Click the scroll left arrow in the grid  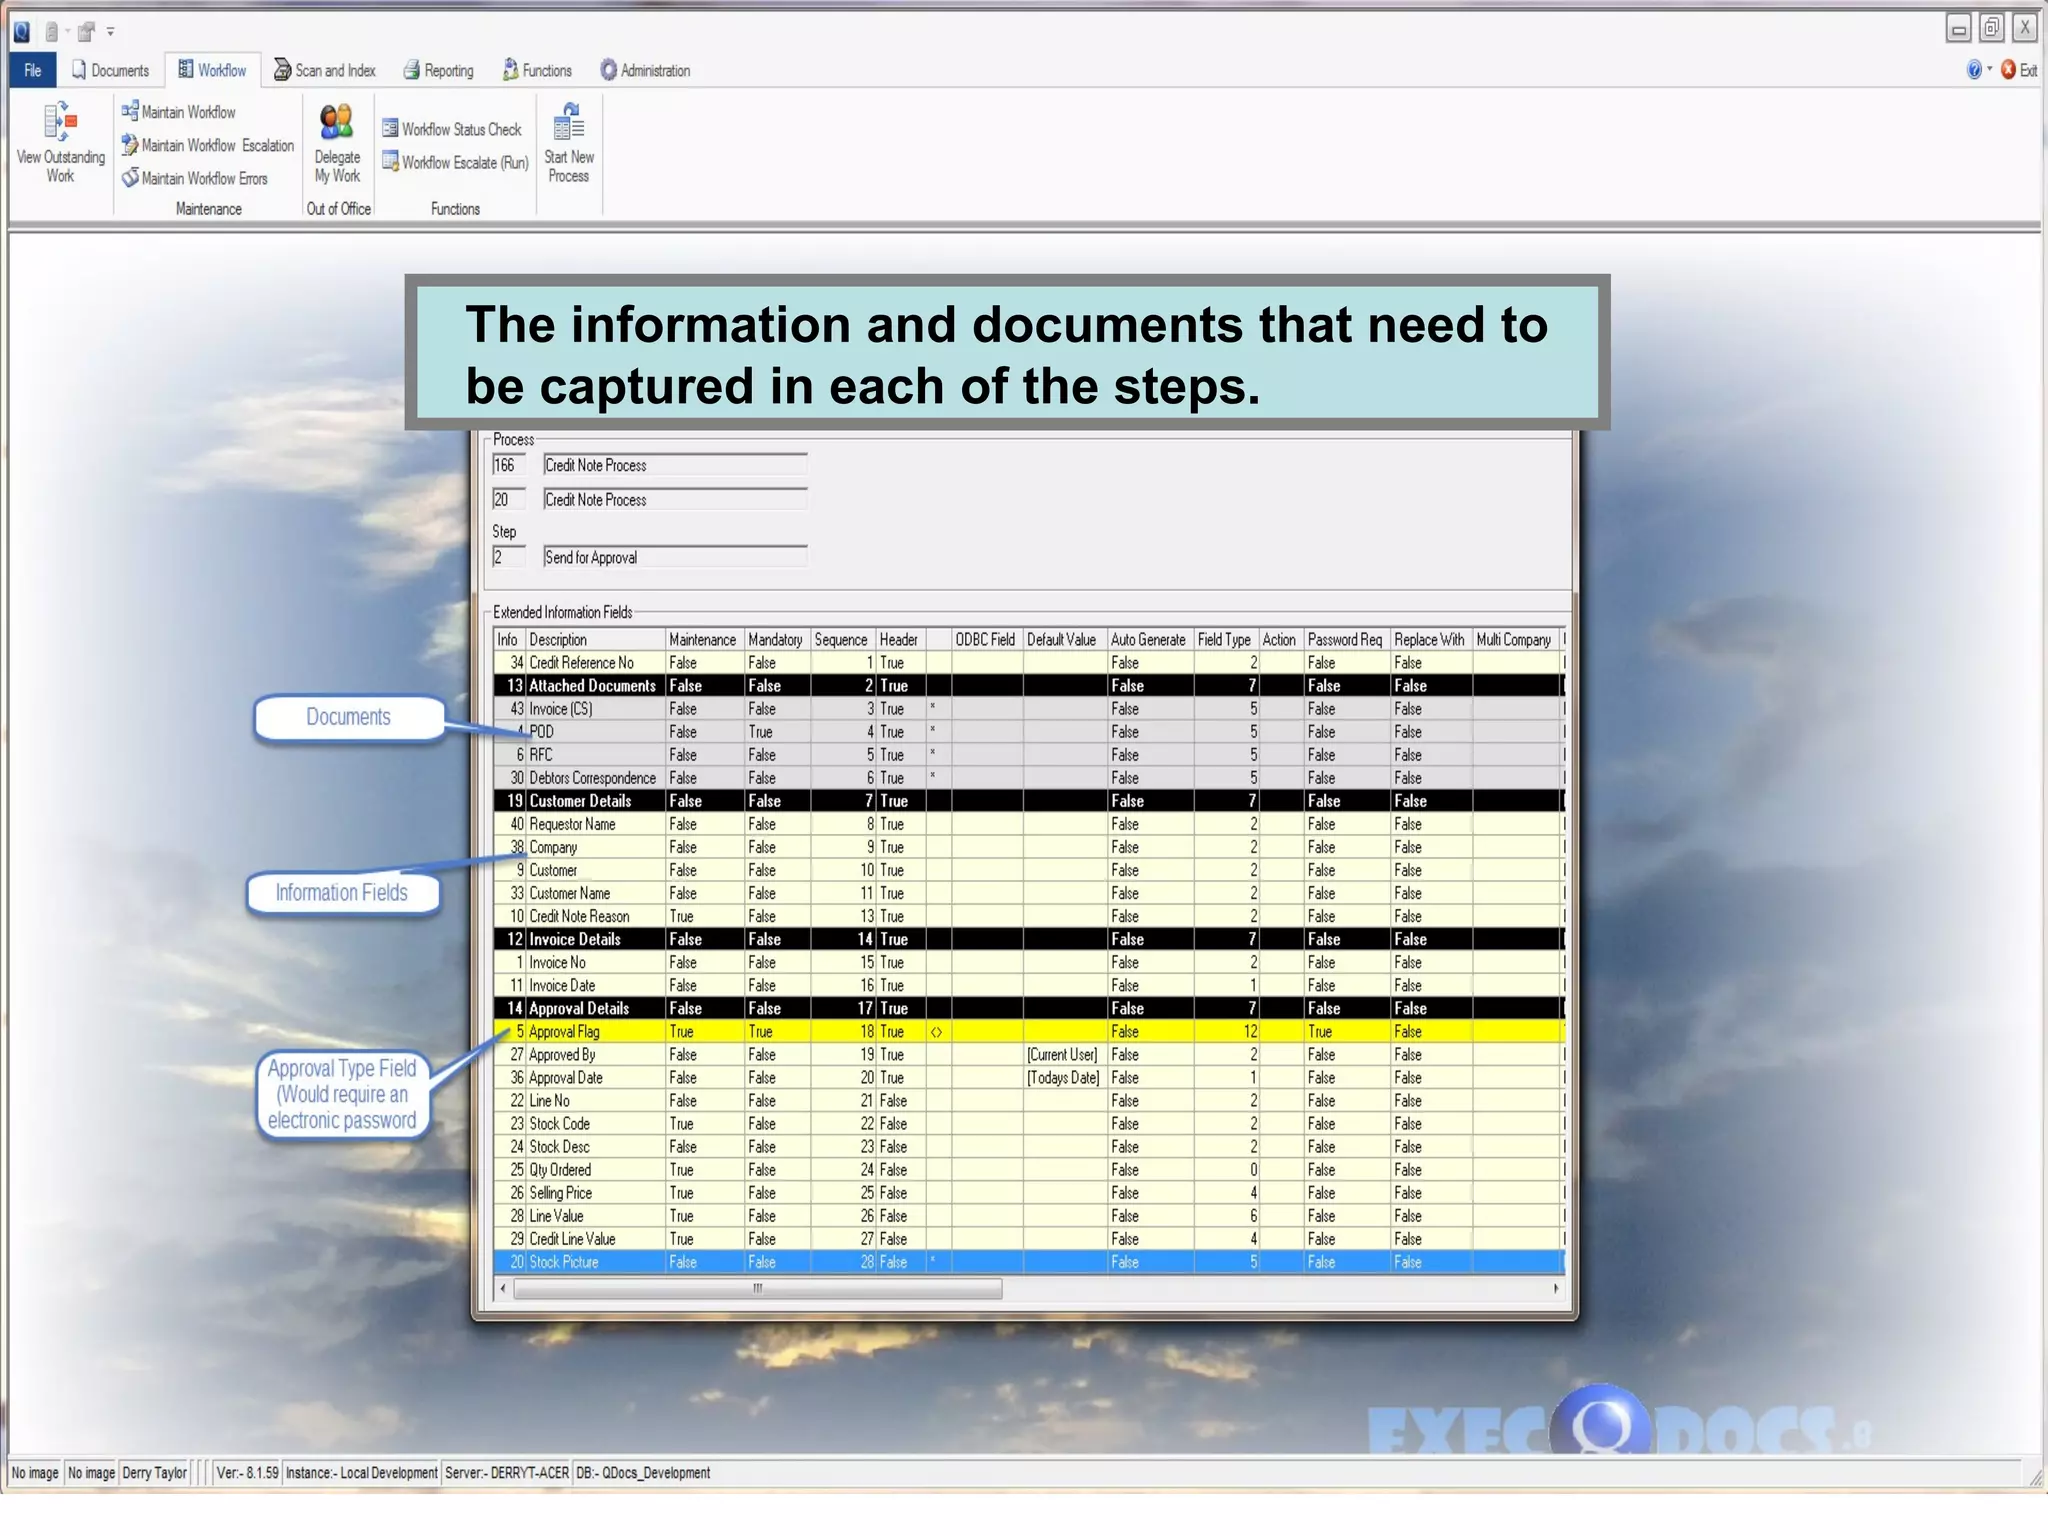[x=503, y=1288]
